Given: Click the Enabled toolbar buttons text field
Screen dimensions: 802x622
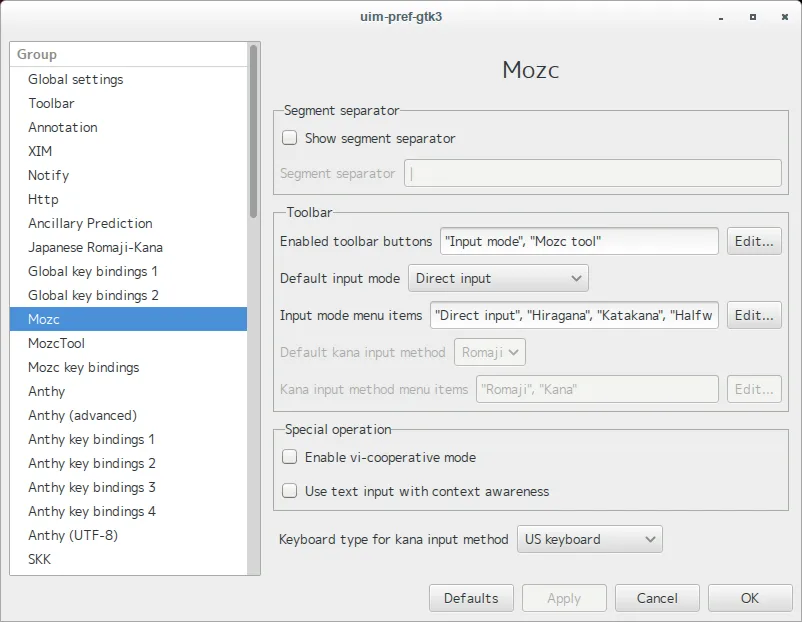Looking at the screenshot, I should [579, 241].
